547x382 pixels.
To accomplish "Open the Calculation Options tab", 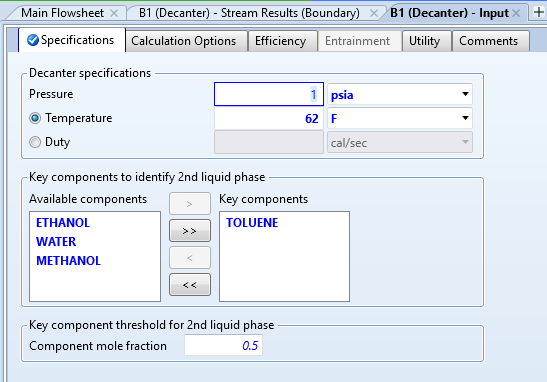I will [x=187, y=41].
